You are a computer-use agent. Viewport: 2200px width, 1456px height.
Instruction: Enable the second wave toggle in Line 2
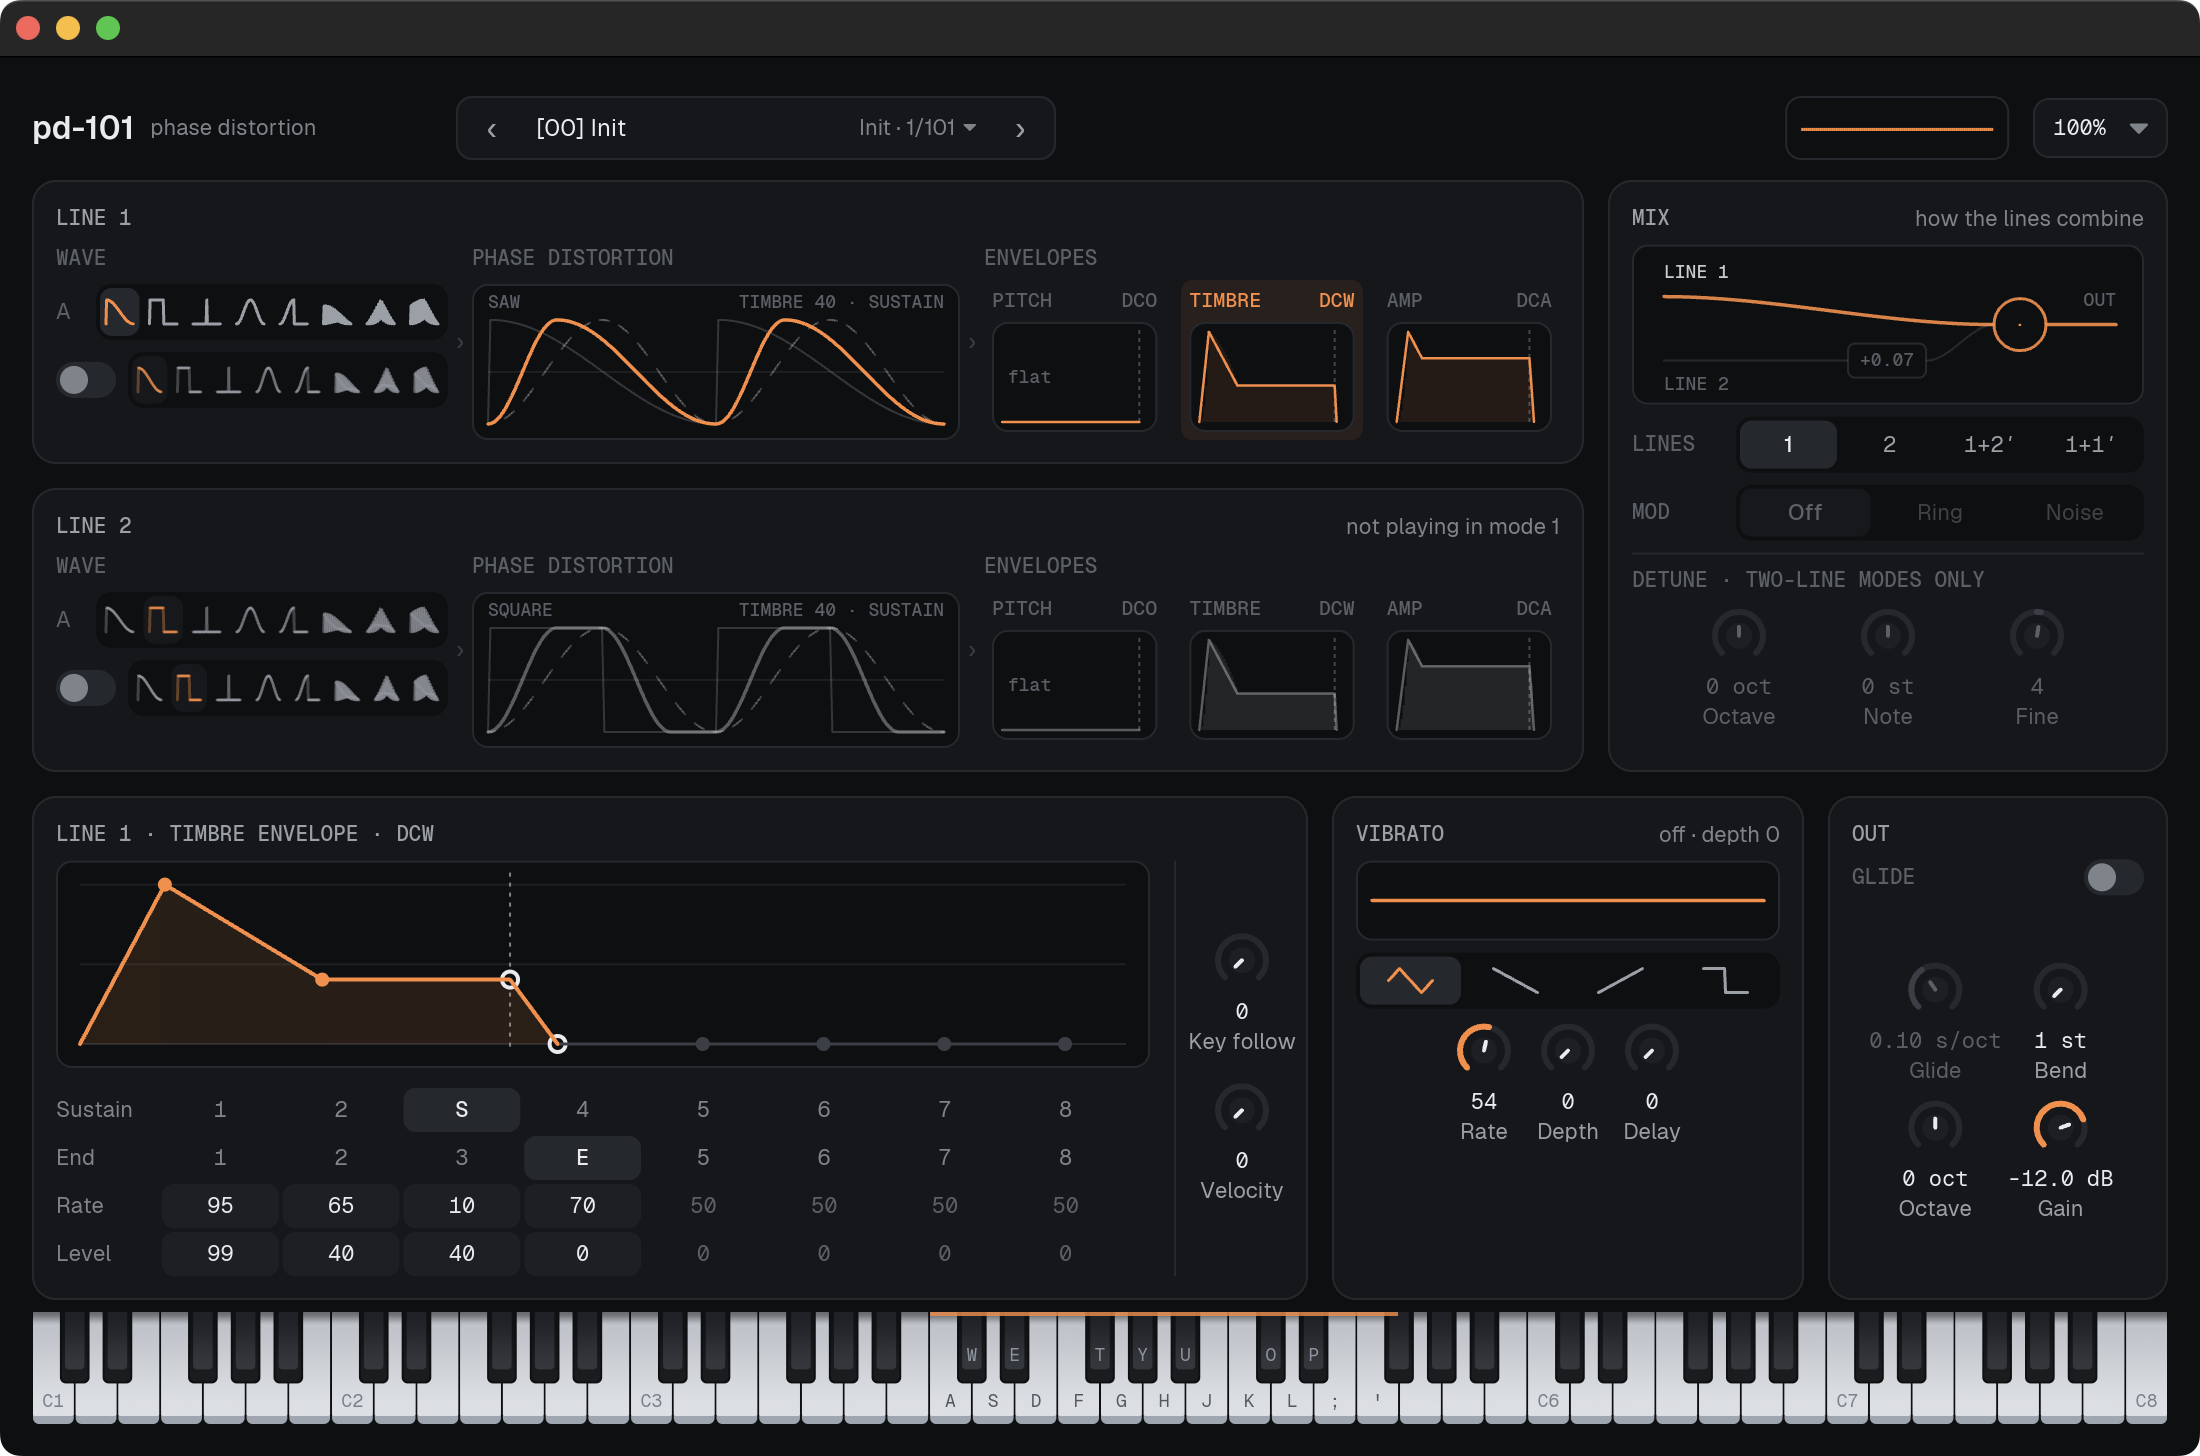click(86, 688)
